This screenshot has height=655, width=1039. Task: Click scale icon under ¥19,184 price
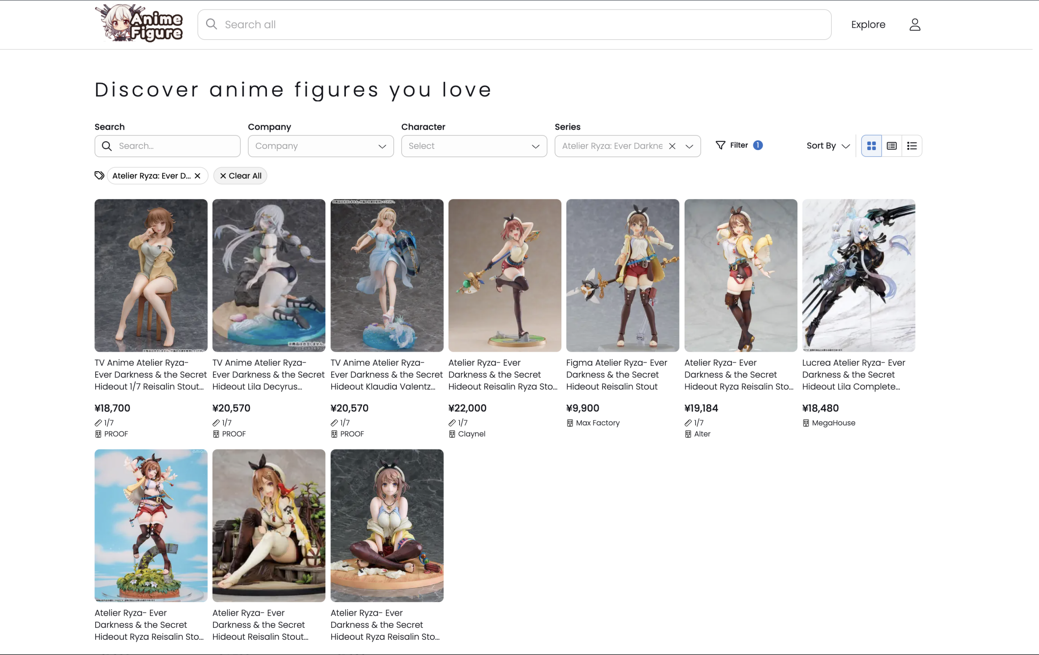(688, 423)
